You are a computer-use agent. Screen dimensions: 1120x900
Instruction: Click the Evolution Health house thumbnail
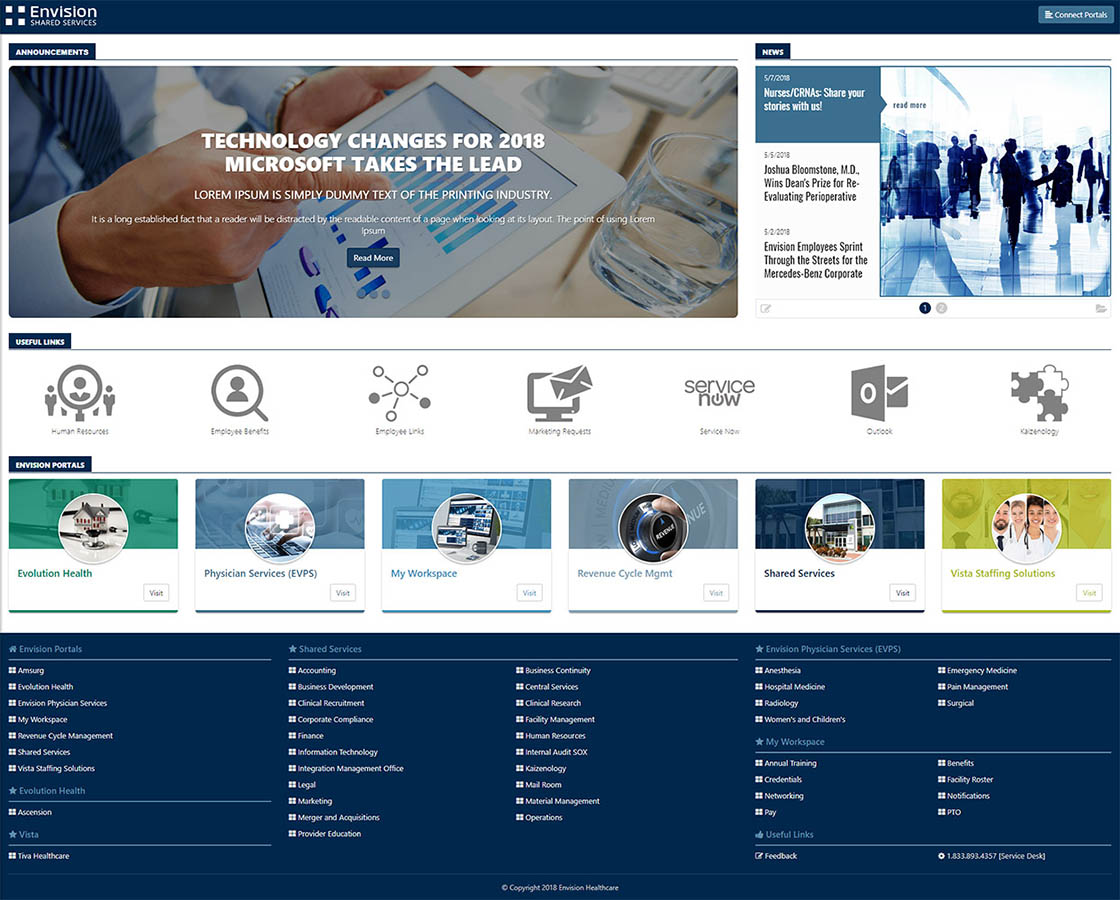pyautogui.click(x=93, y=529)
